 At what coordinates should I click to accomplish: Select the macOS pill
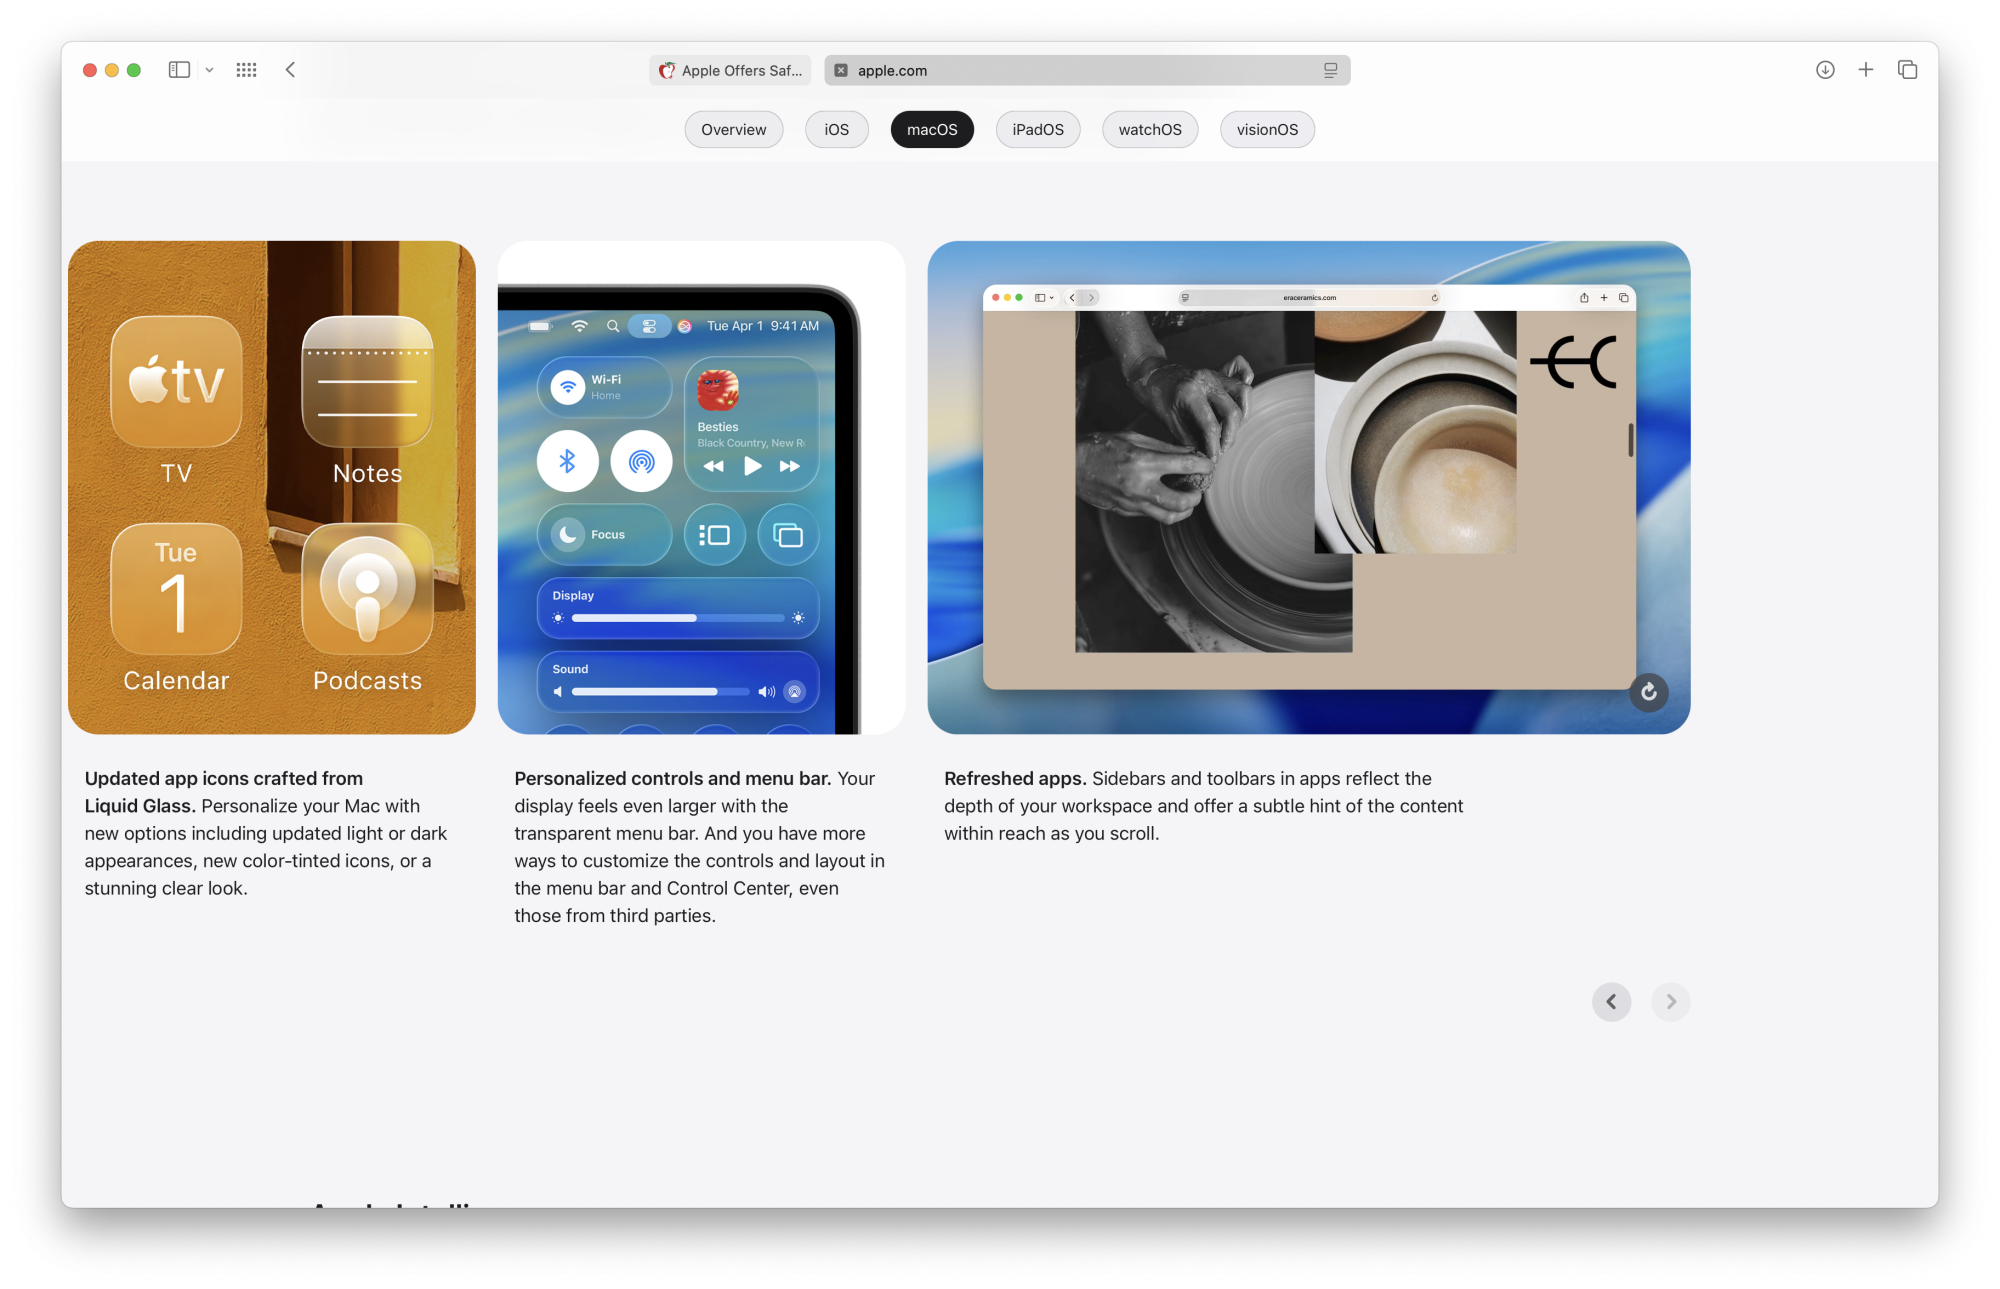click(931, 130)
